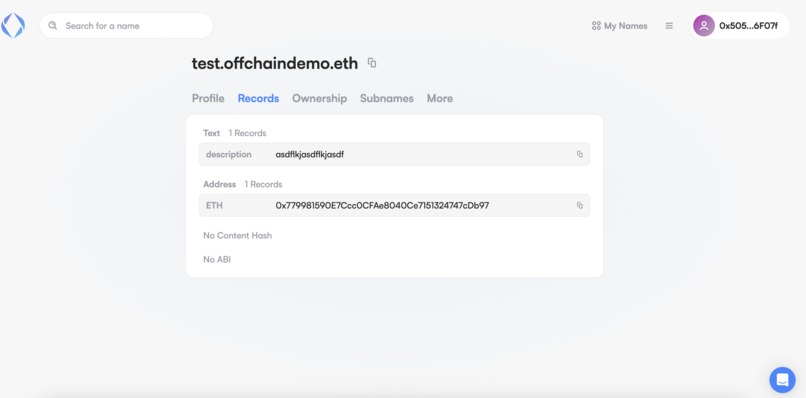
Task: Open the hamburger menu
Action: click(669, 26)
